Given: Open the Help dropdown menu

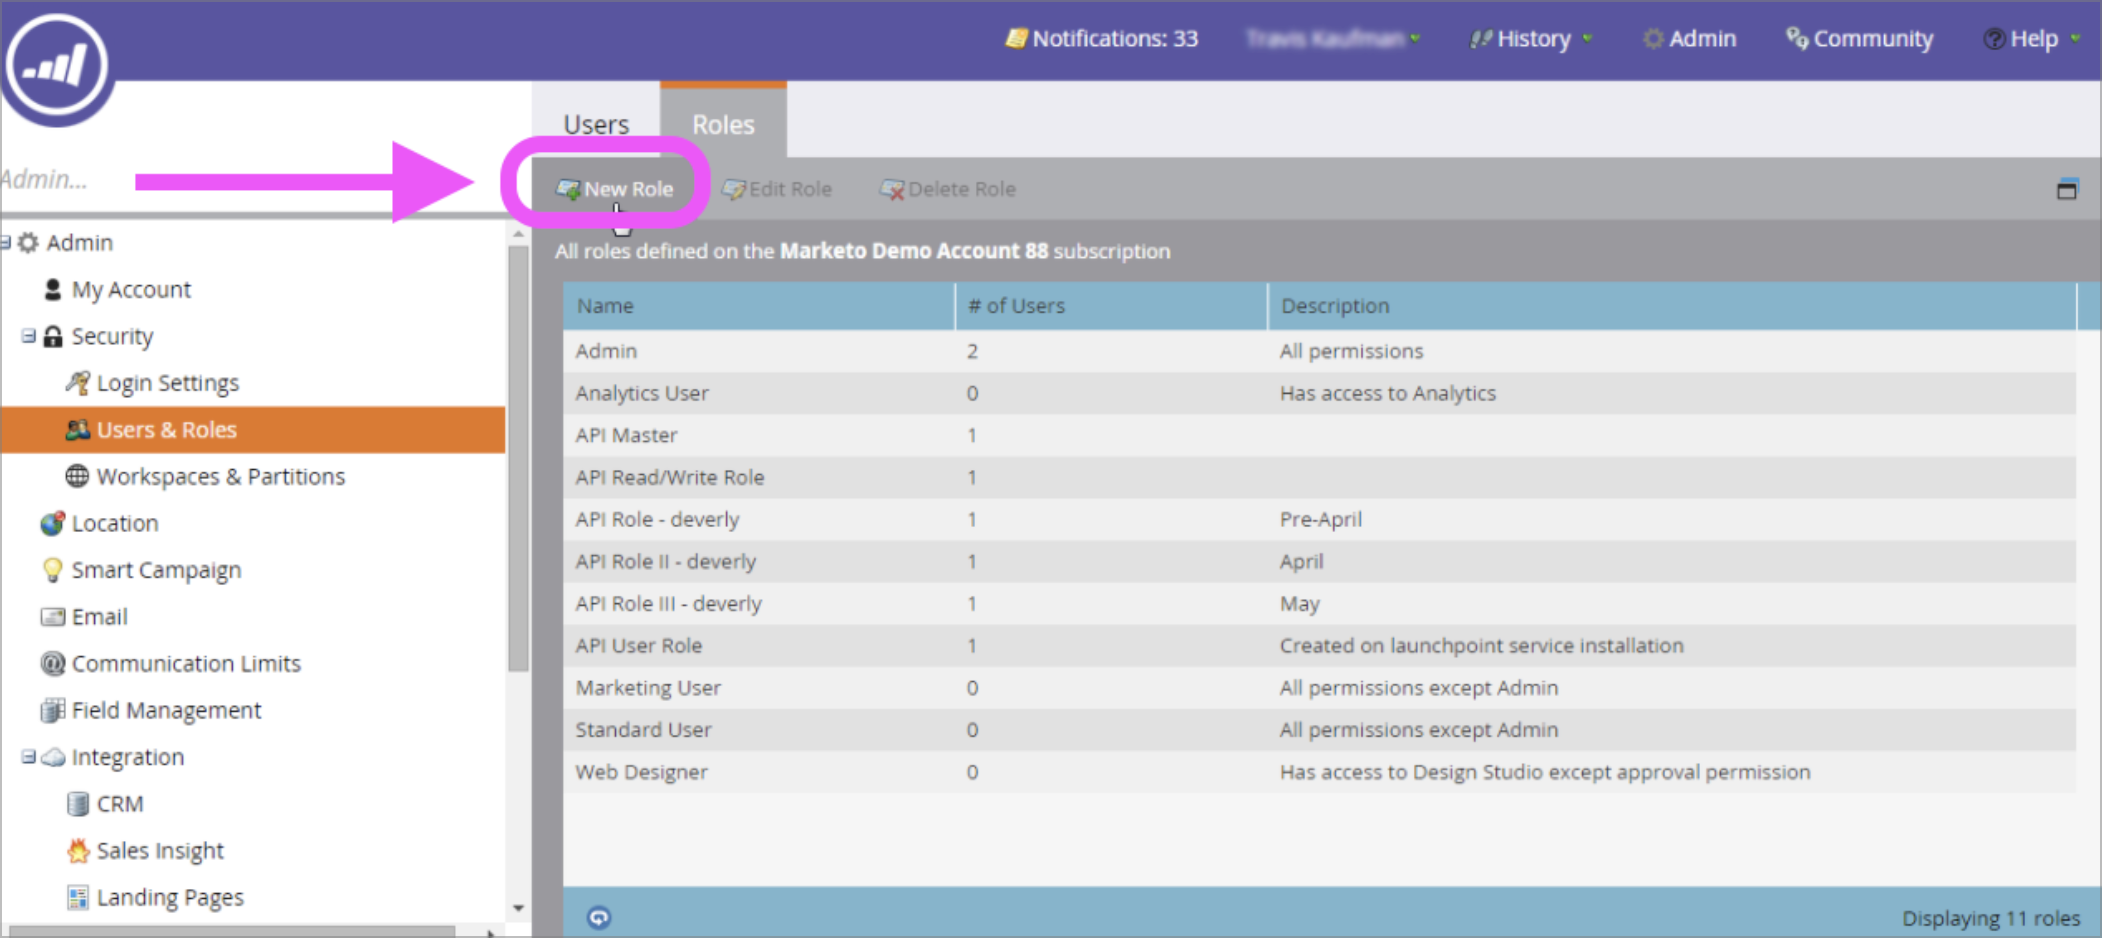Looking at the screenshot, I should point(2033,39).
